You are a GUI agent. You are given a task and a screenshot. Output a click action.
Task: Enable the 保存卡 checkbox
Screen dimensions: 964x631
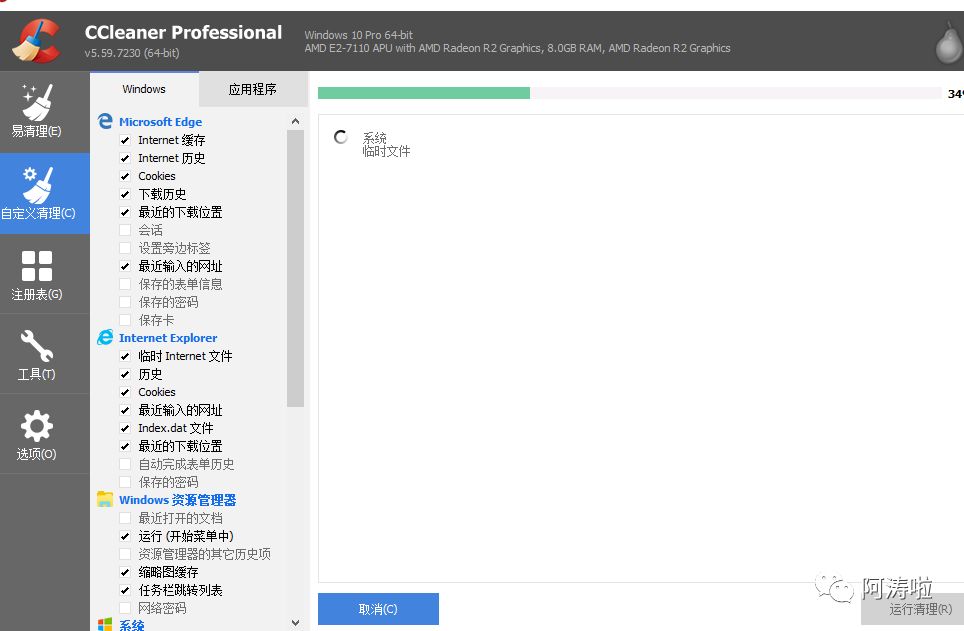point(125,320)
